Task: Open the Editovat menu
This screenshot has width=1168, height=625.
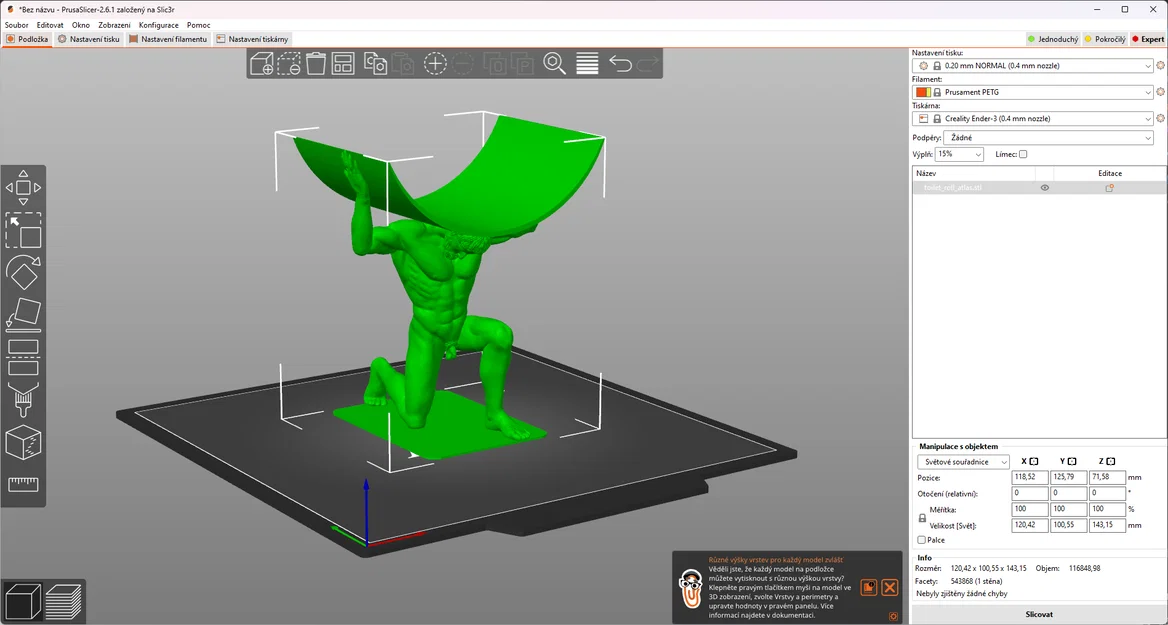Action: (50, 25)
